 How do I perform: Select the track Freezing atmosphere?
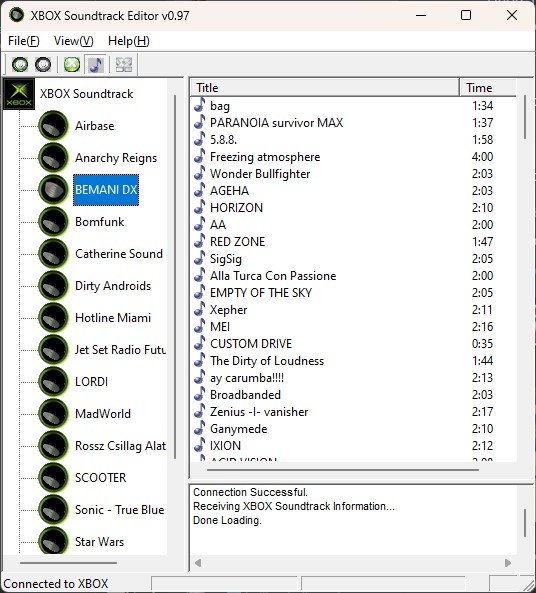point(265,157)
